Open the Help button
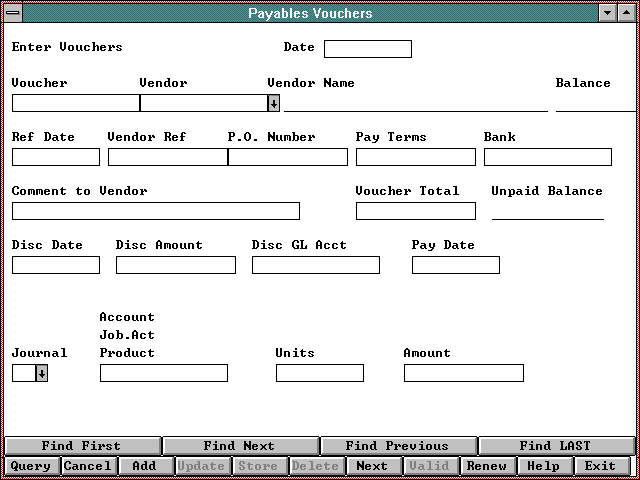Viewport: 640px width, 480px height. point(543,466)
